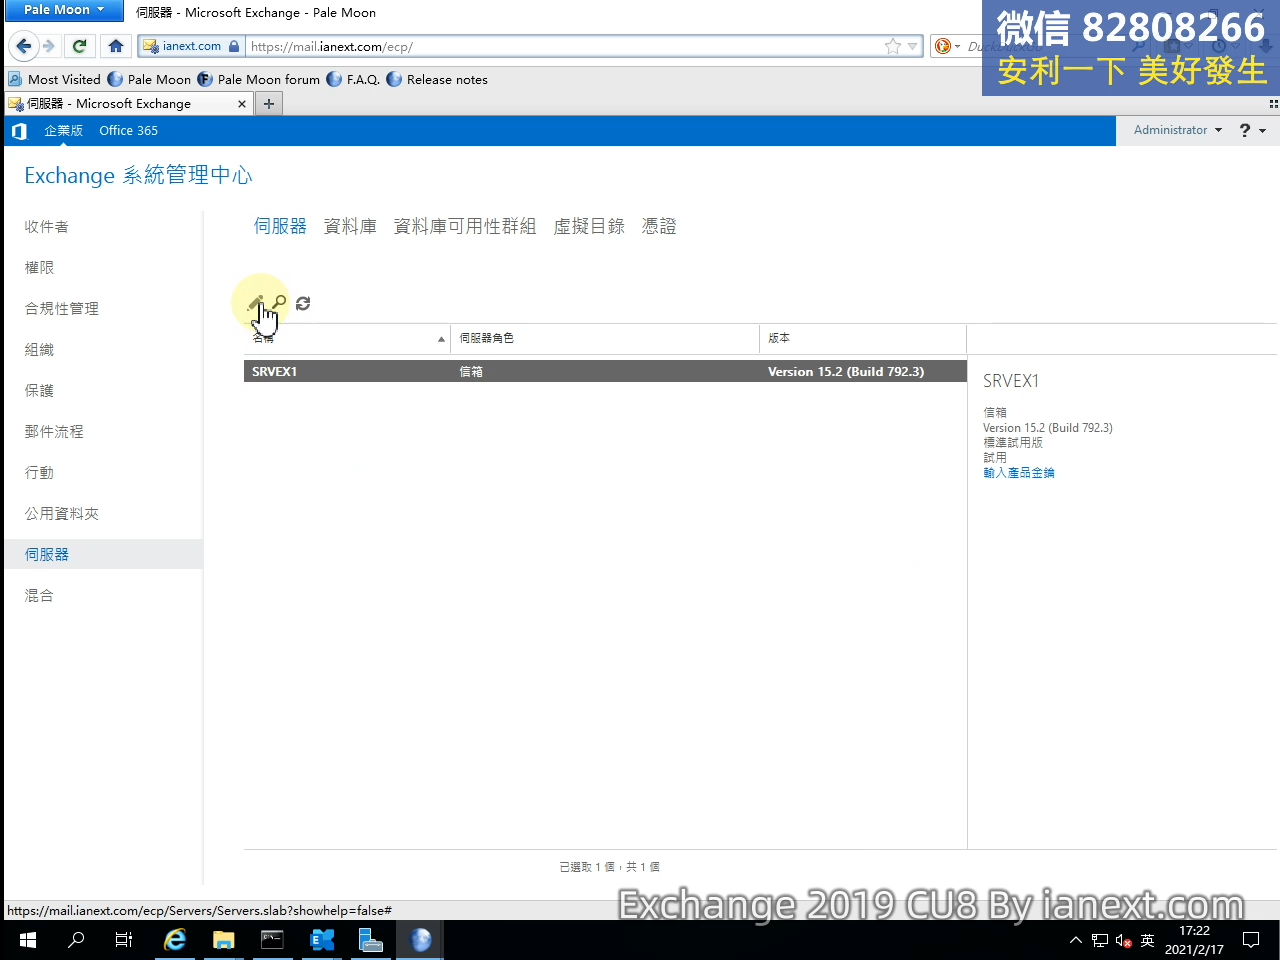The image size is (1280, 960).
Task: Click the network icon in the system tray
Action: (1100, 940)
